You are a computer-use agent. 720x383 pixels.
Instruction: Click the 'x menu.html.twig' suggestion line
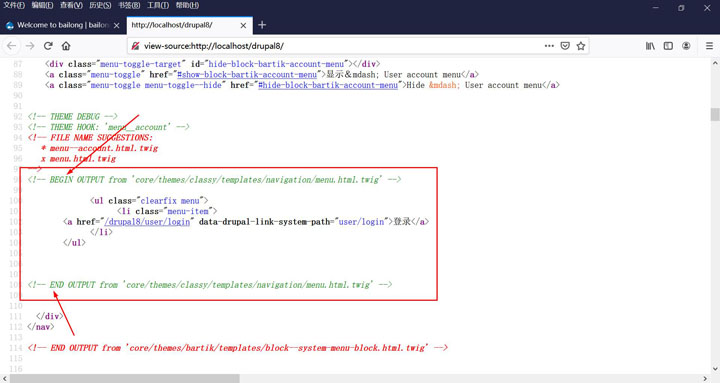[79, 159]
